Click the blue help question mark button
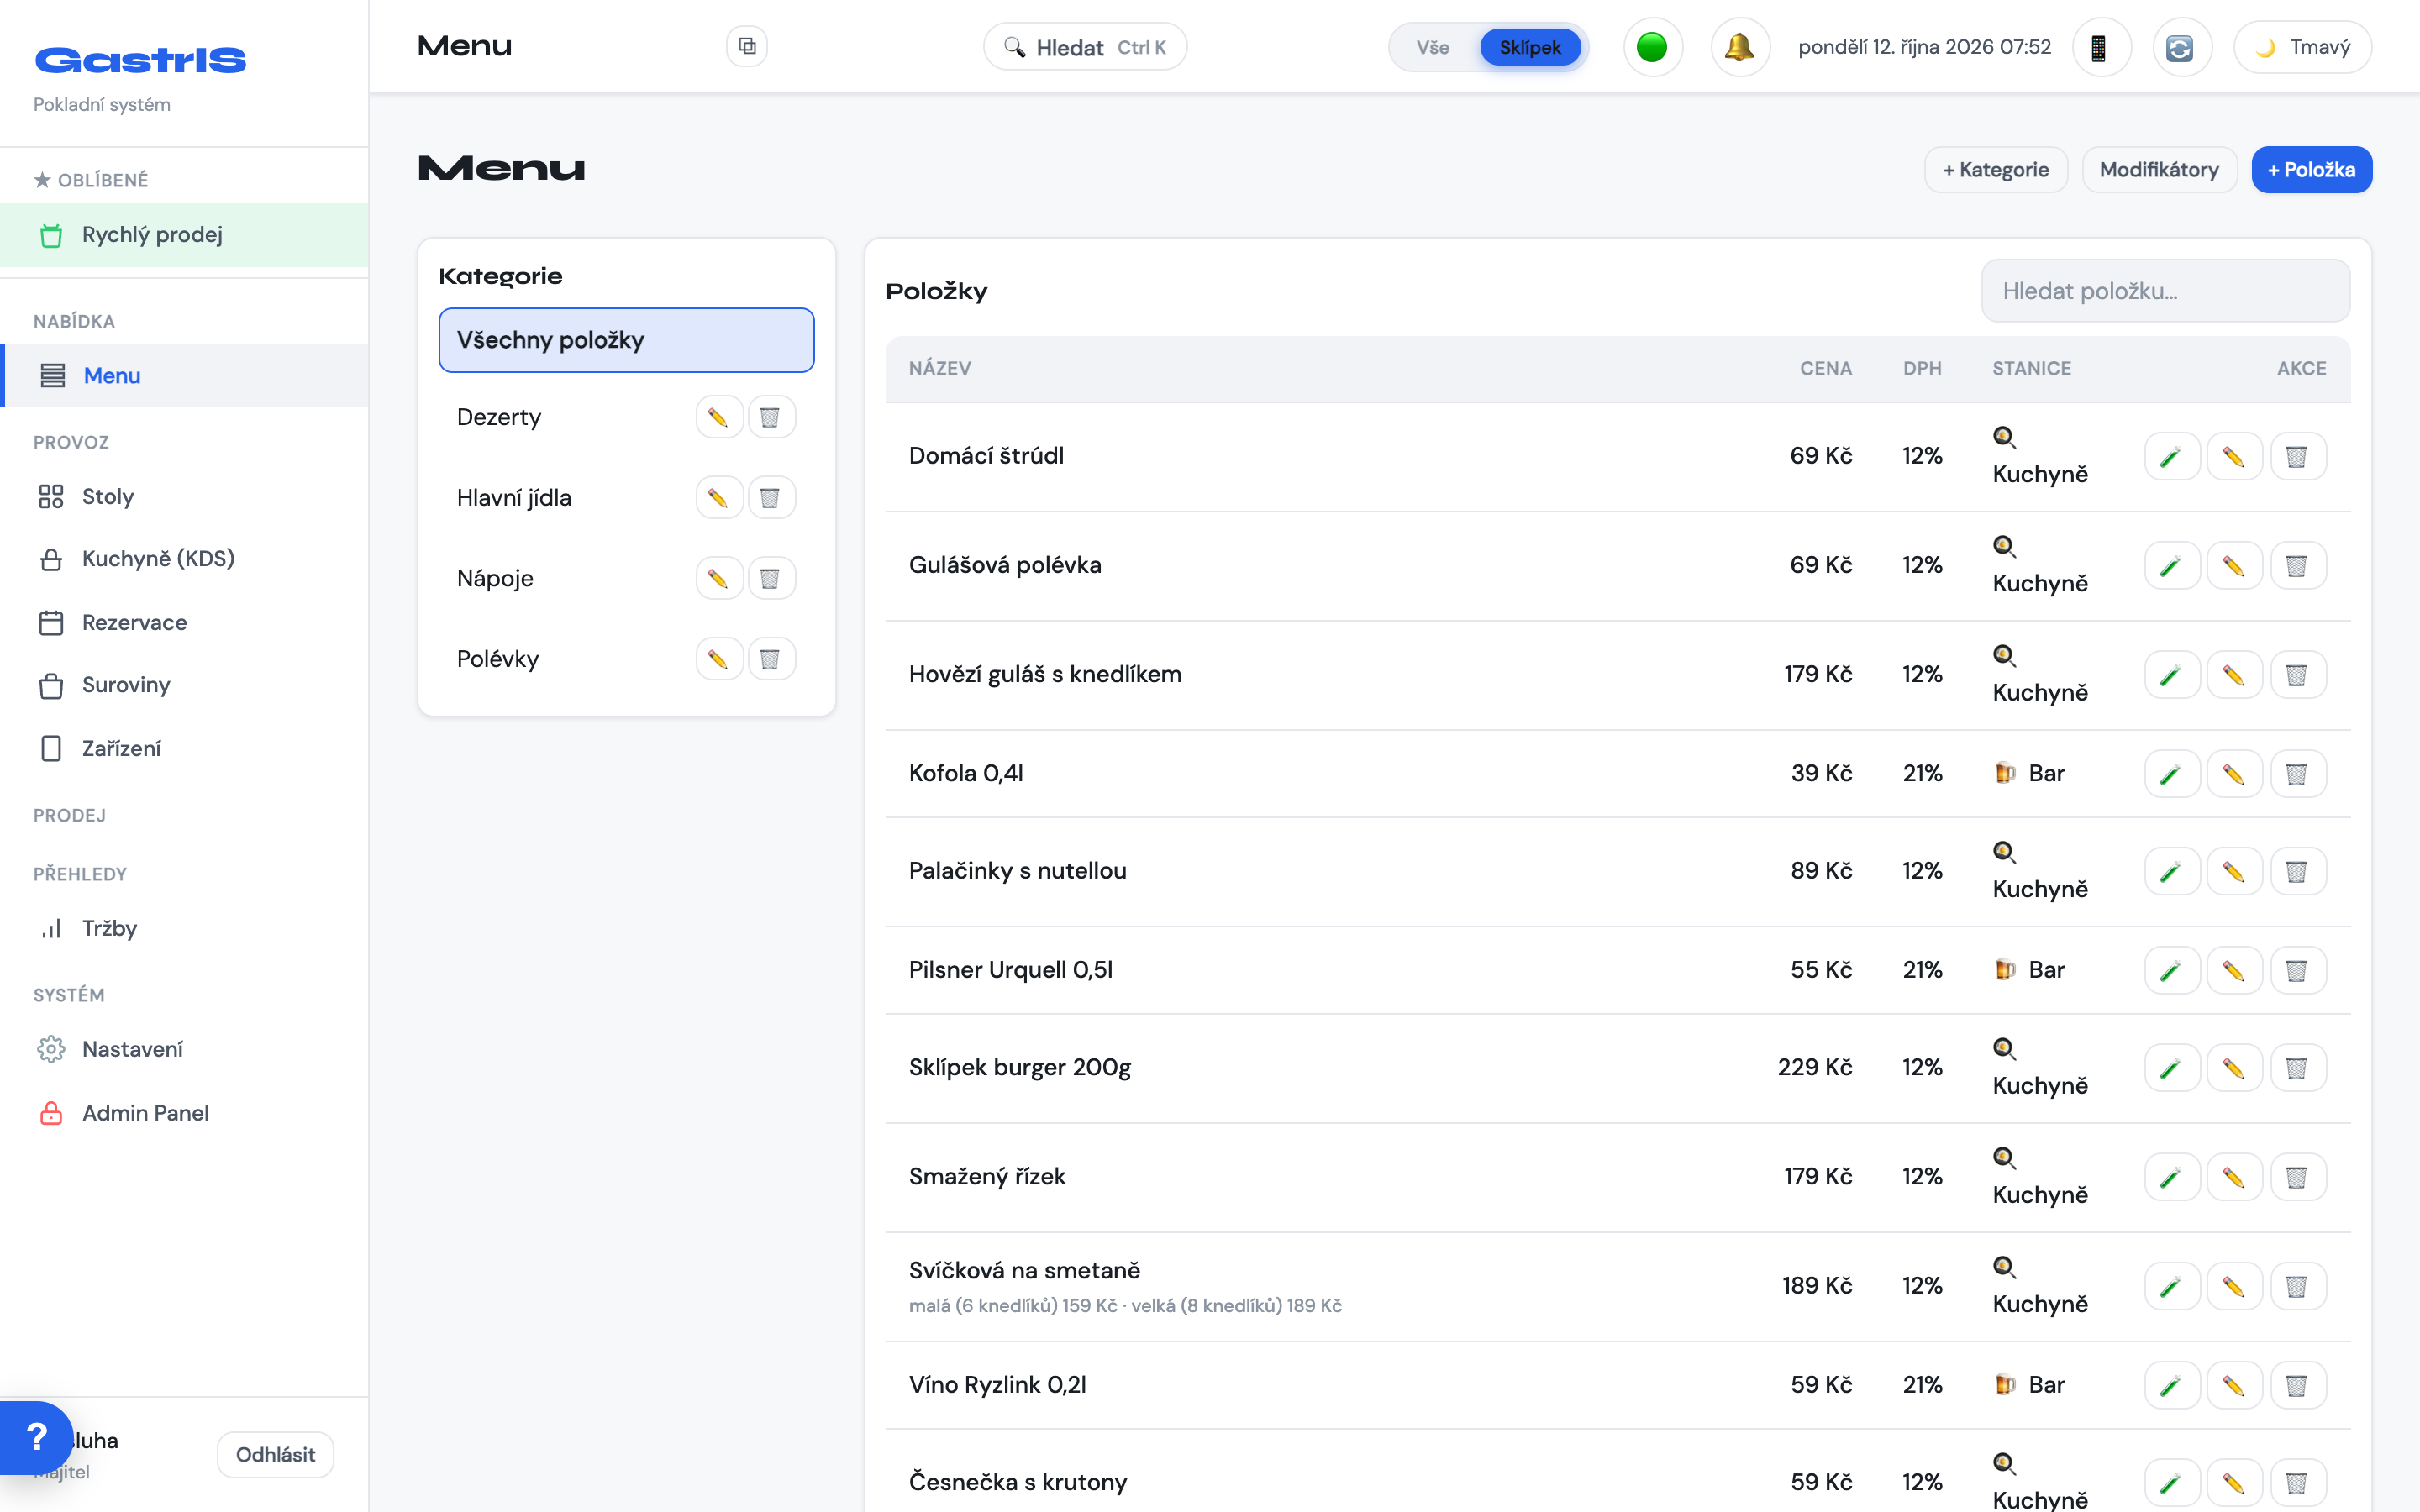Screen dimensions: 2420x1512 pyautogui.click(x=36, y=1438)
